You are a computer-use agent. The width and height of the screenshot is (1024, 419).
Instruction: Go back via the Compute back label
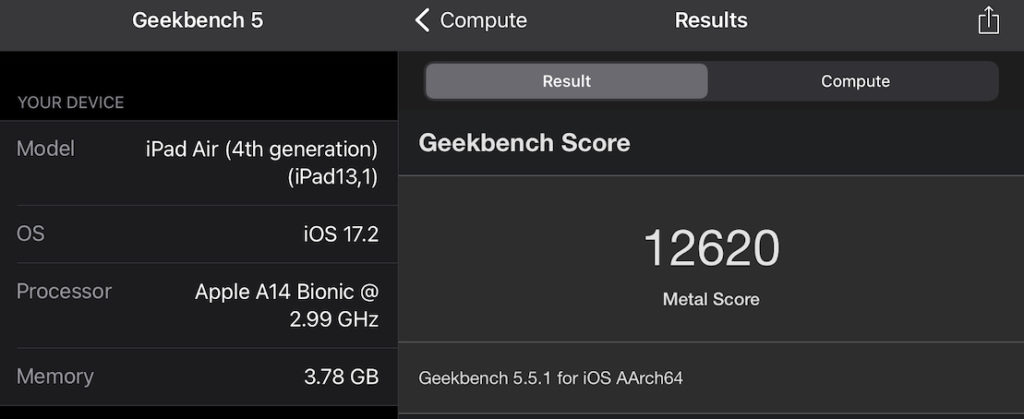click(x=483, y=20)
